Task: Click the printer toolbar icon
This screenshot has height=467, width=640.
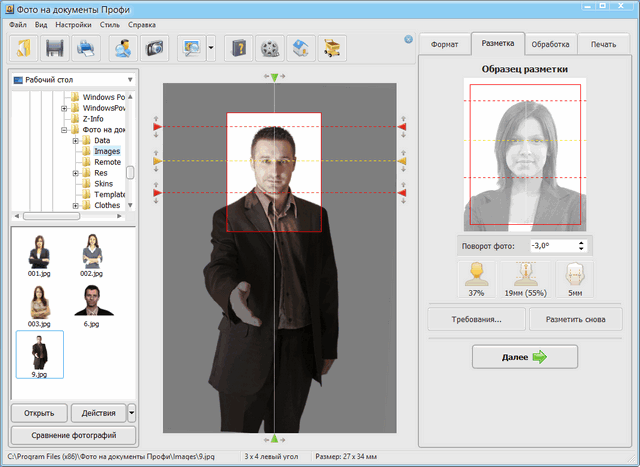Action: click(x=86, y=48)
